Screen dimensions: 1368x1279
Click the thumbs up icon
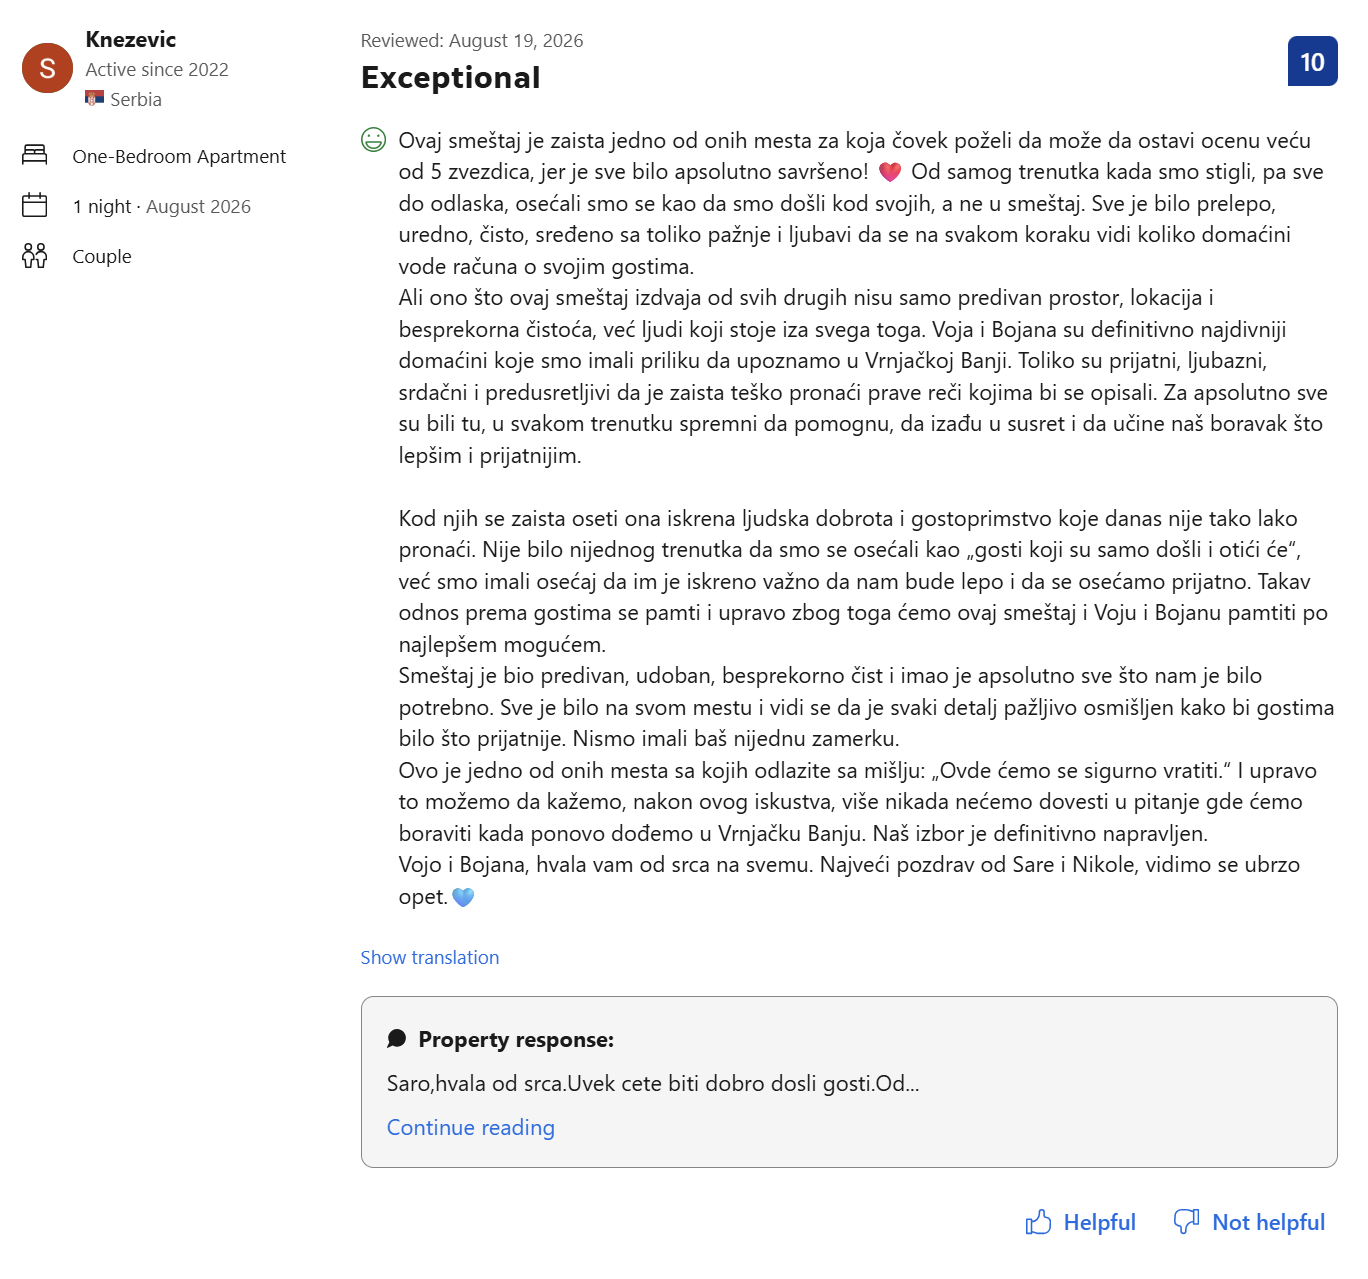tap(1039, 1222)
